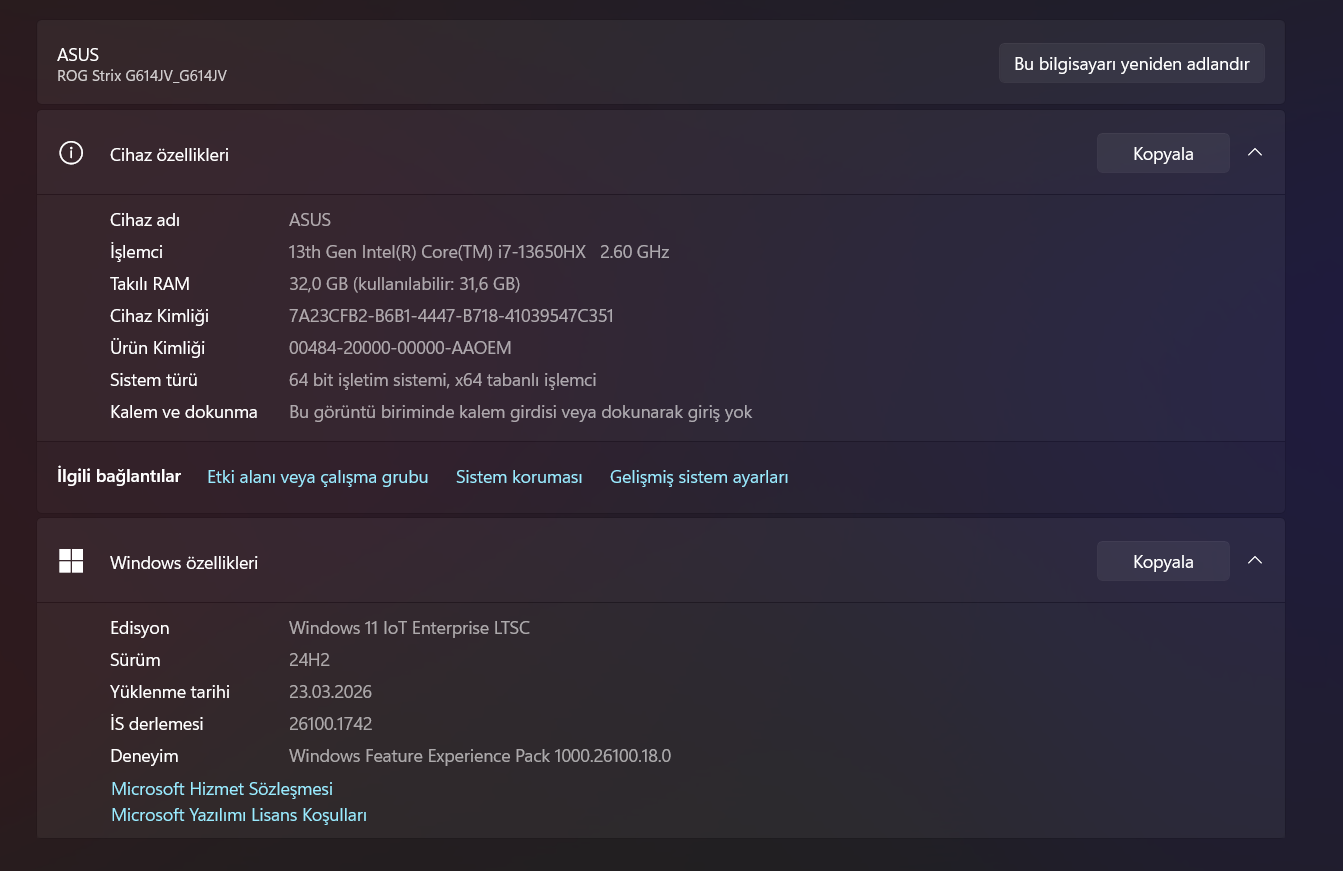Screen dimensions: 1343x871
Task: Click the Kalem ve dokunma label
Action: [184, 412]
